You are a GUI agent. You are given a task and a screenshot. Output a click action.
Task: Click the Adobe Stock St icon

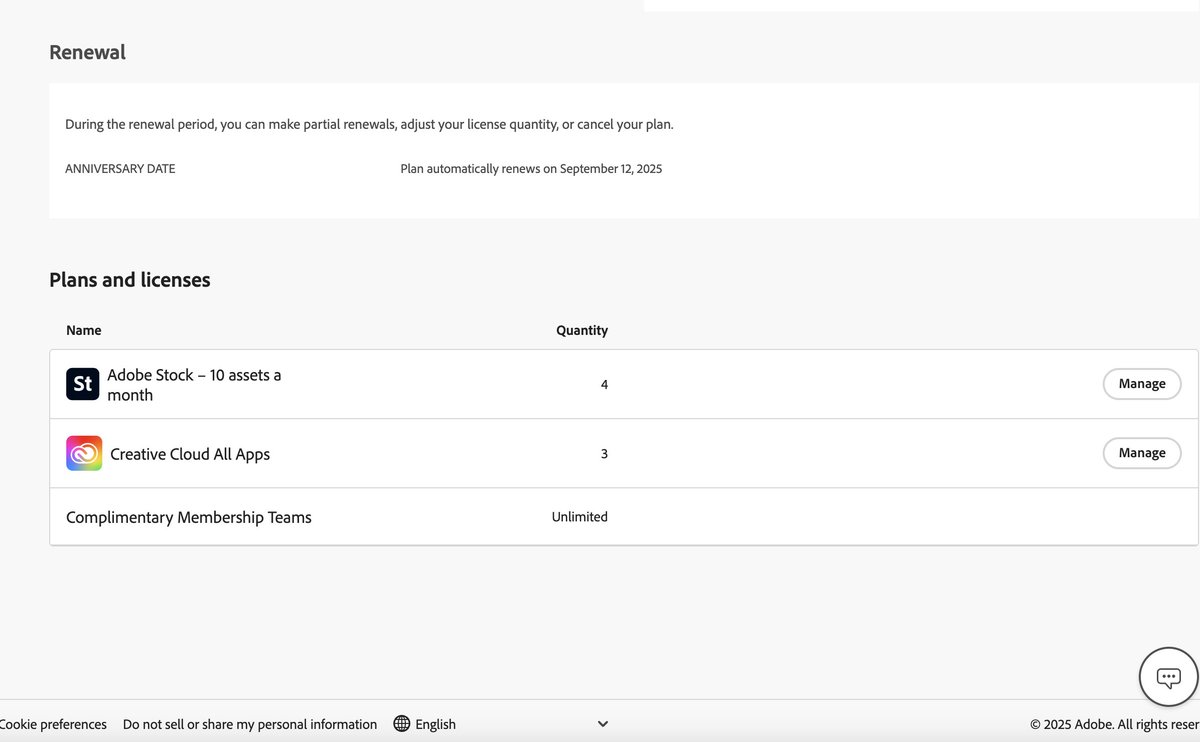click(83, 384)
